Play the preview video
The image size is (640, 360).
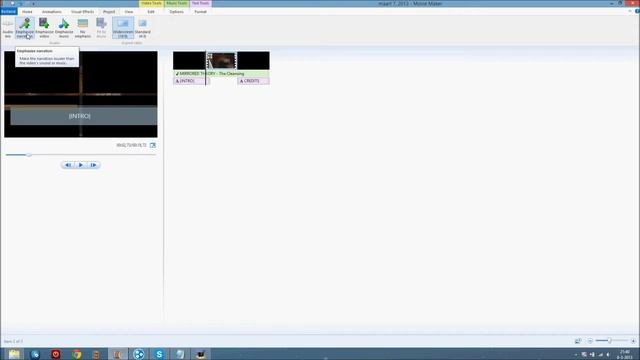(81, 165)
